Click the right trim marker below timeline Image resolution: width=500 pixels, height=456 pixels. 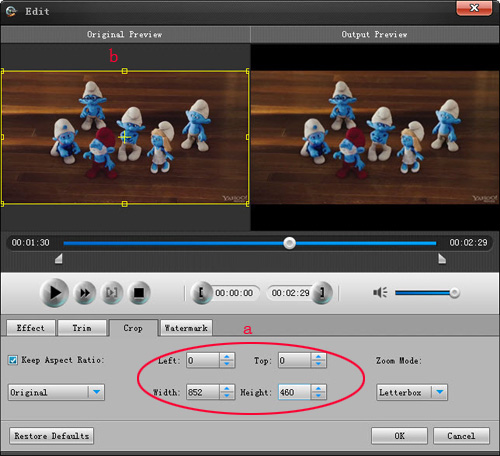tap(442, 258)
